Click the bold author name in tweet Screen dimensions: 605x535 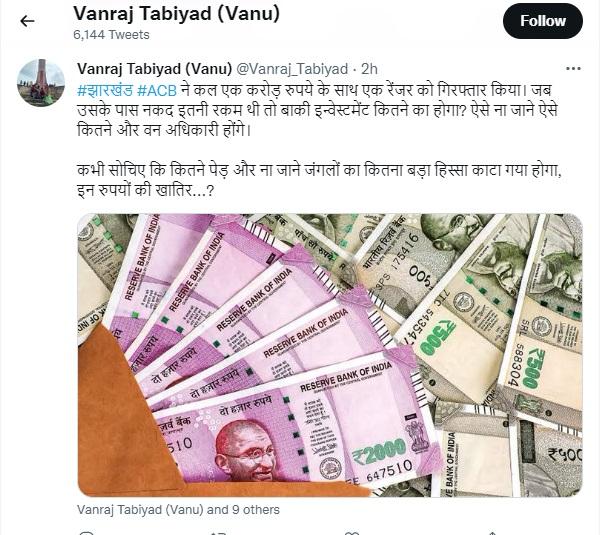(x=154, y=69)
